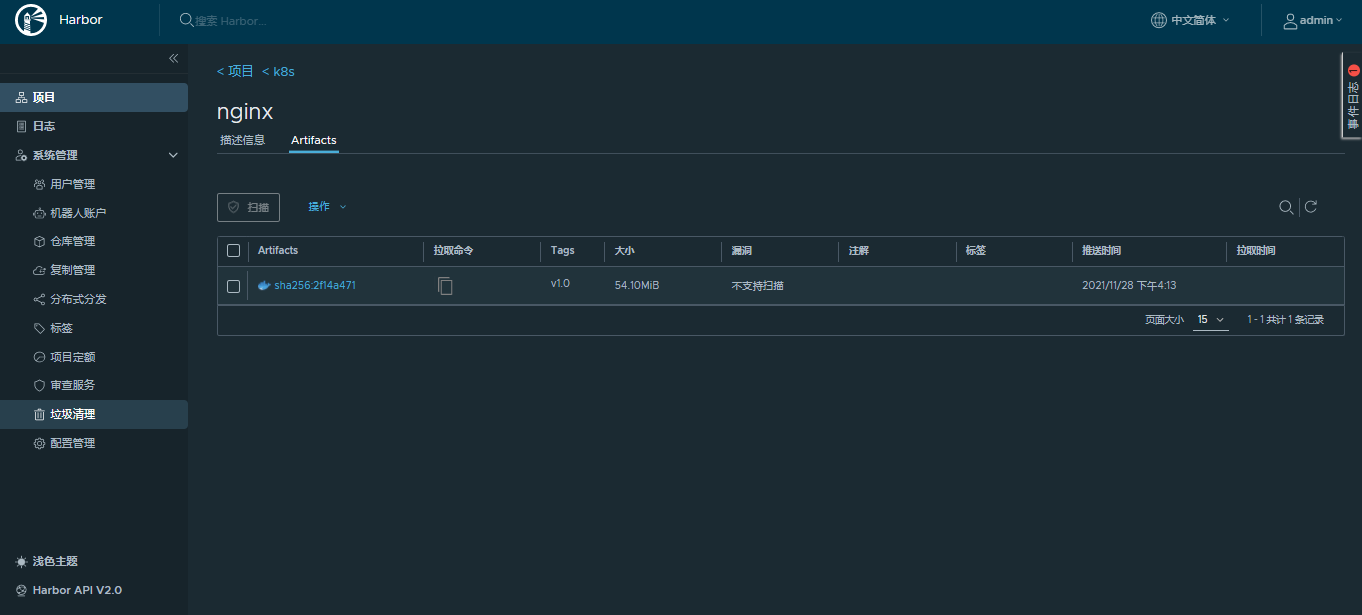Open 日志 in the sidebar menu

(94, 126)
